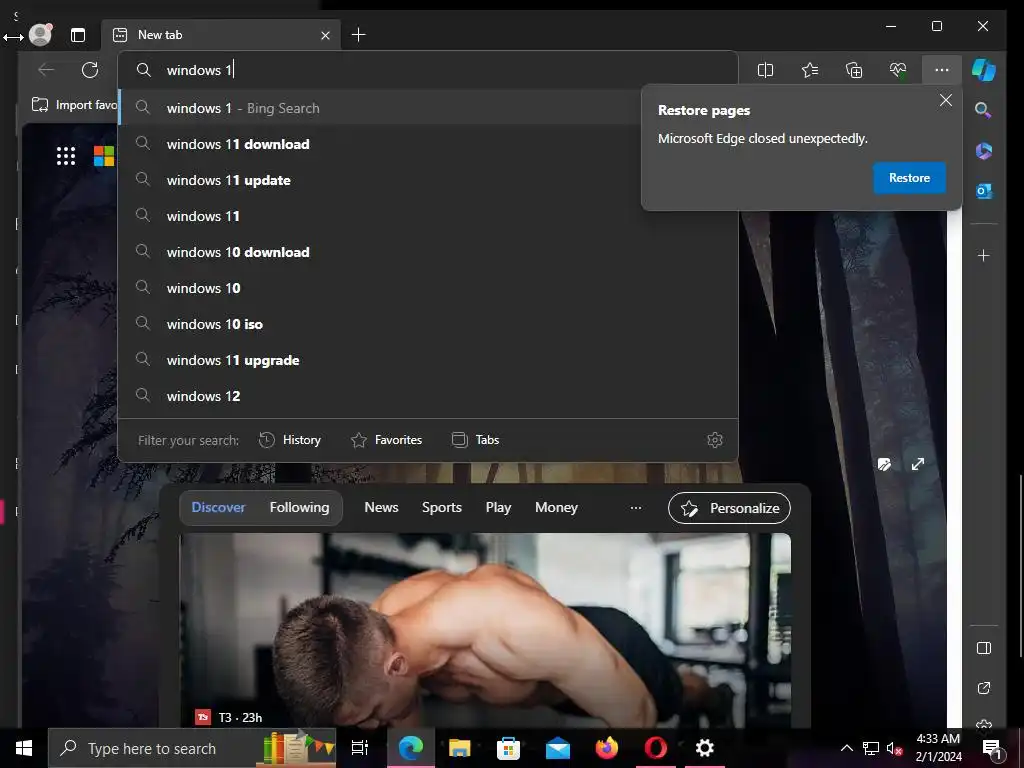Switch to the Discover feed tab
This screenshot has width=1024, height=768.
pos(218,507)
